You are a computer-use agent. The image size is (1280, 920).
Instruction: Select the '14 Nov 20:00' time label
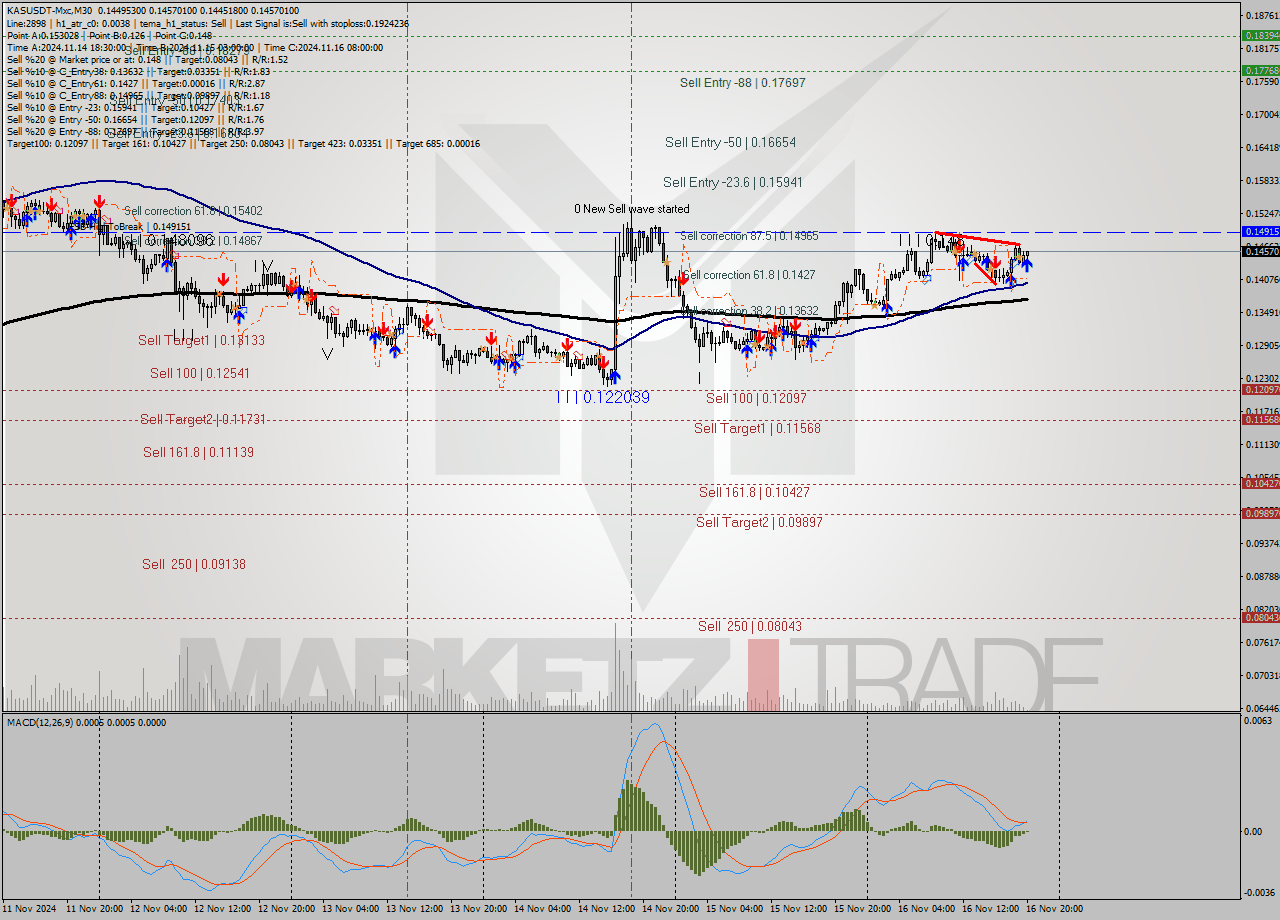(670, 909)
